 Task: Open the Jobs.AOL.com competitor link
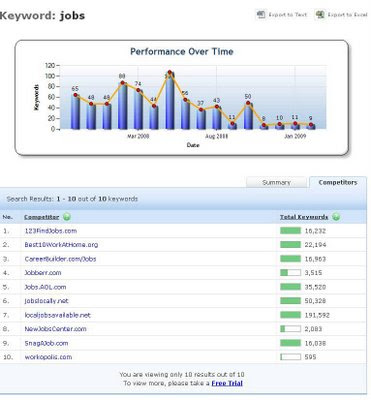click(45, 287)
